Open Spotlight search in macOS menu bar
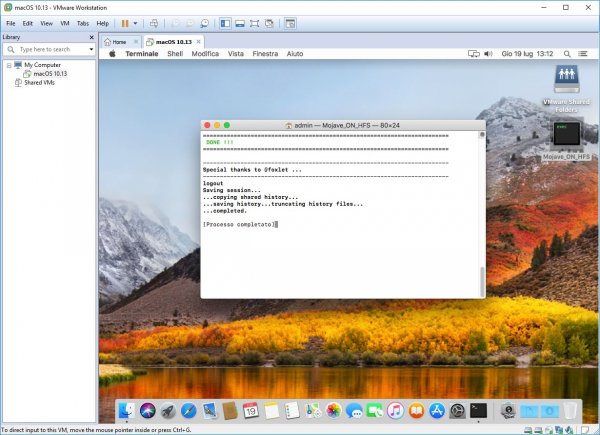 point(567,54)
